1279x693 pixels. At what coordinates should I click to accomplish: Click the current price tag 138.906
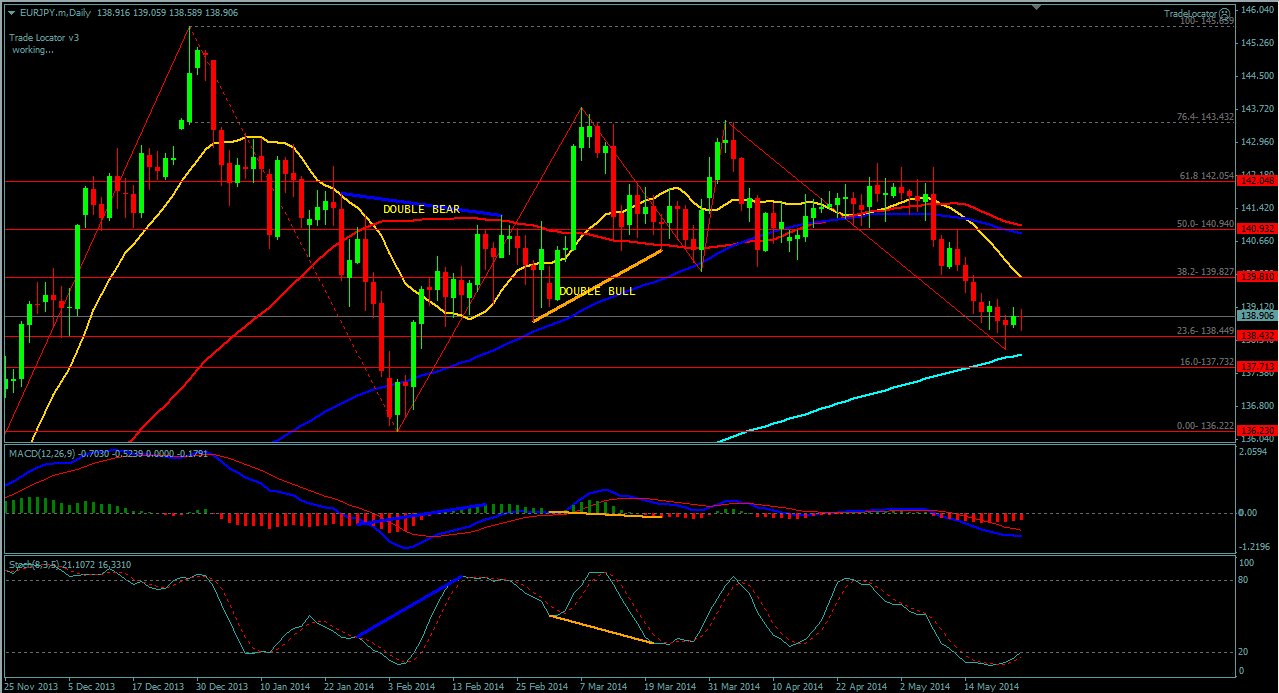[x=1256, y=315]
